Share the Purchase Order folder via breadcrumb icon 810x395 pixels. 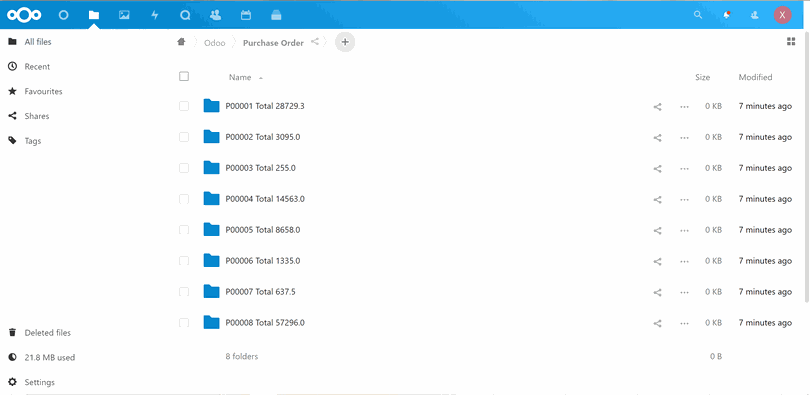315,42
